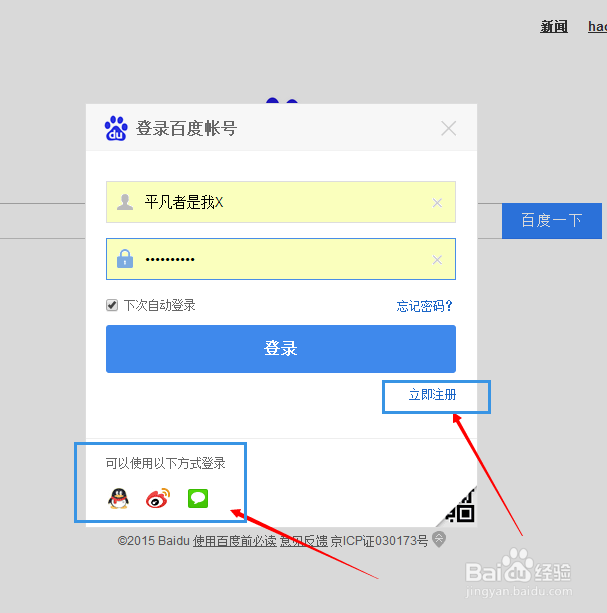The height and width of the screenshot is (613, 607).
Task: Click the Baidu paw logo in dialog header
Action: tap(116, 128)
